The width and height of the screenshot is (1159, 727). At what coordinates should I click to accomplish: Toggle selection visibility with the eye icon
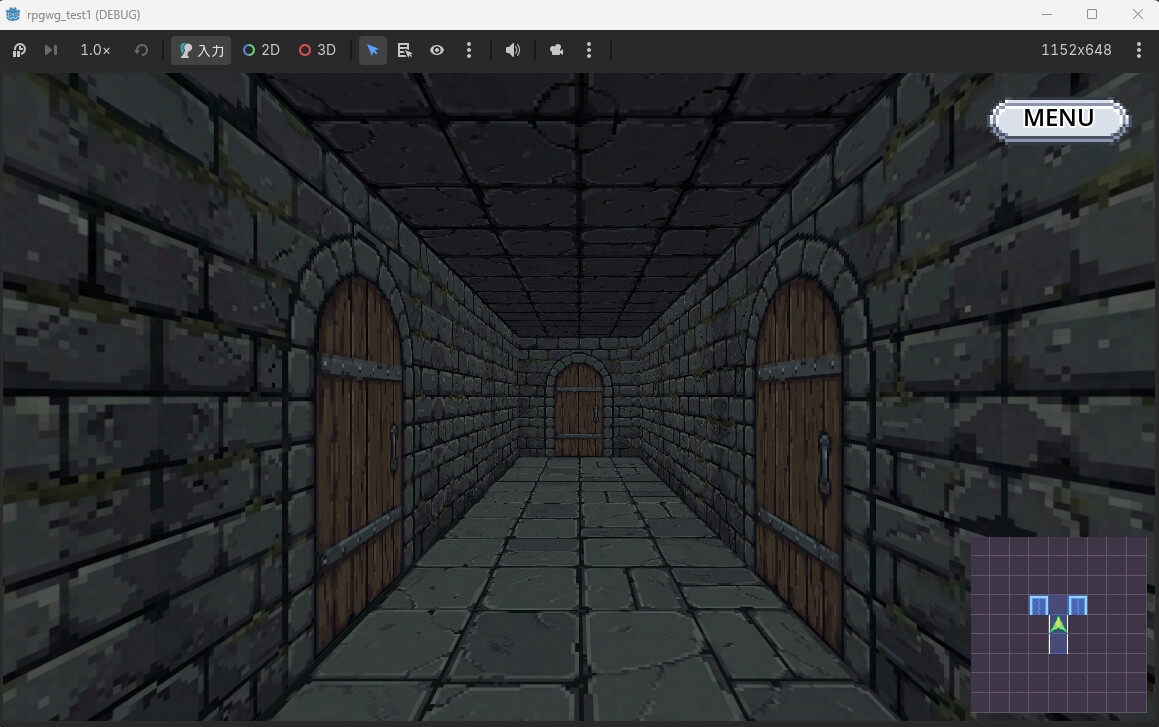tap(437, 50)
